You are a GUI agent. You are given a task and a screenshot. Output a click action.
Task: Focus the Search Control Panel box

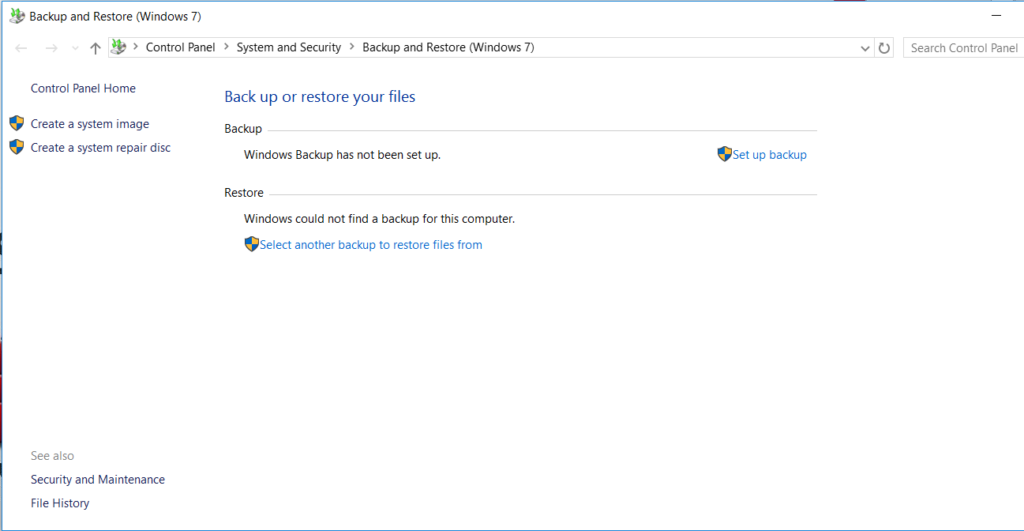coord(963,48)
